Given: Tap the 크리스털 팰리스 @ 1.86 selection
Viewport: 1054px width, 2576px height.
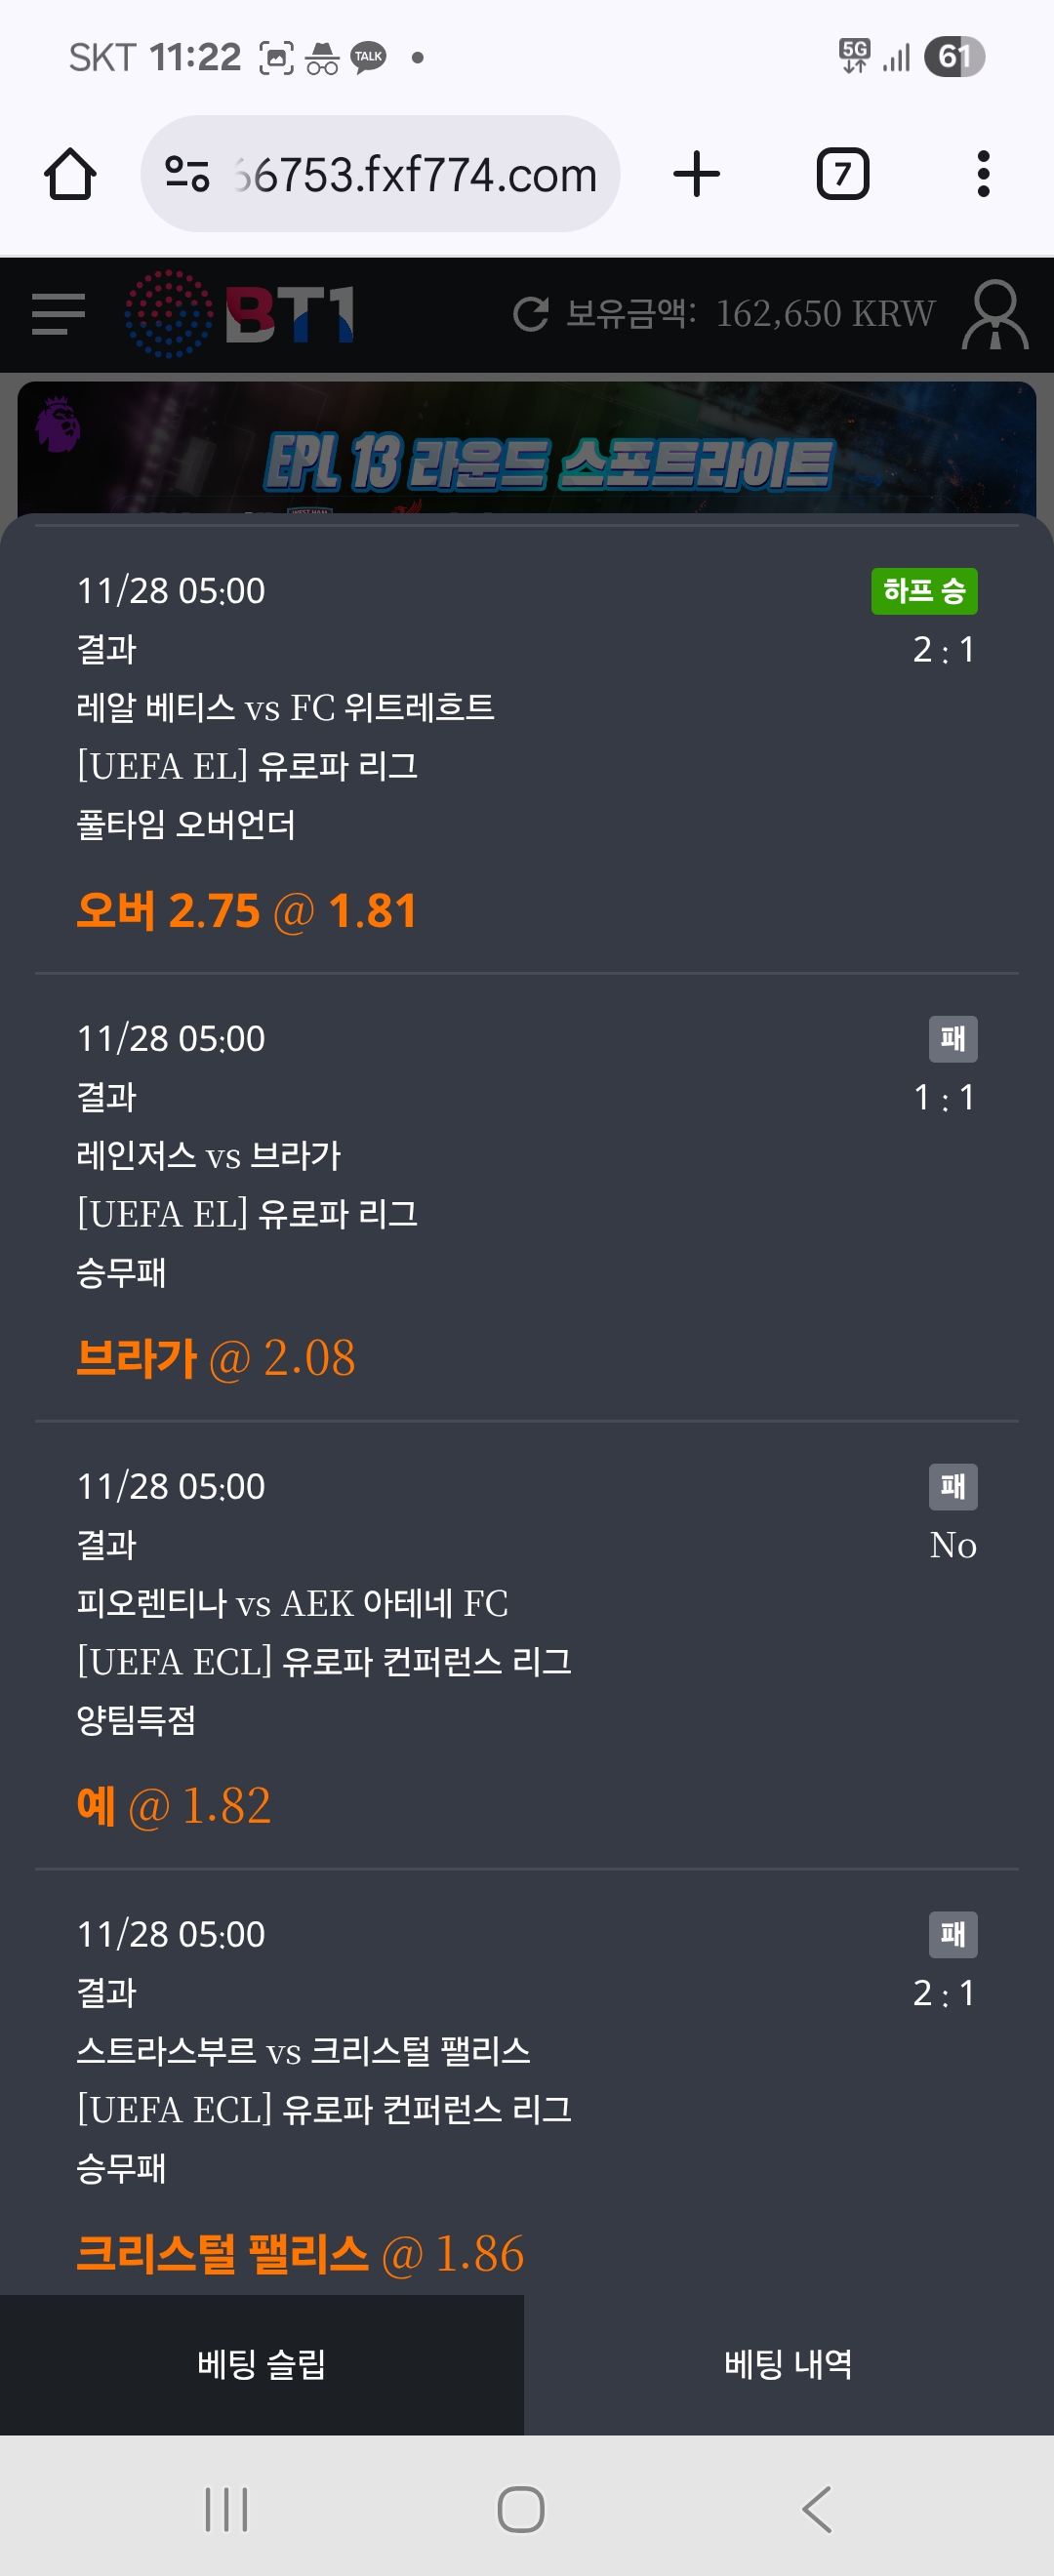Looking at the screenshot, I should (x=300, y=2254).
